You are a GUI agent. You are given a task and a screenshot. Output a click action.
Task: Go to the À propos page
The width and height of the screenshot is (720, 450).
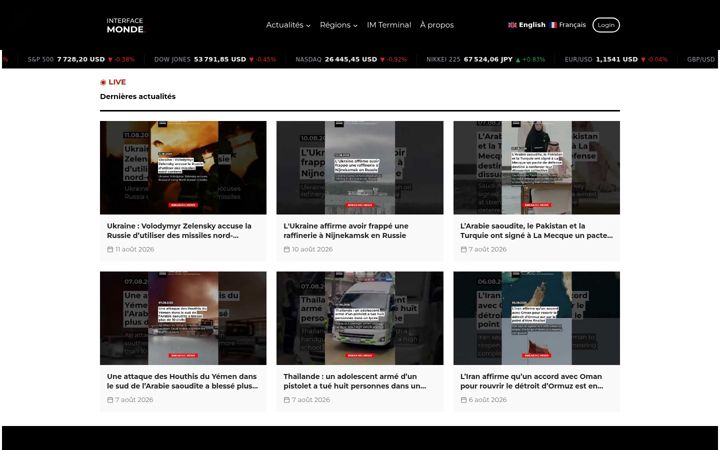point(437,25)
